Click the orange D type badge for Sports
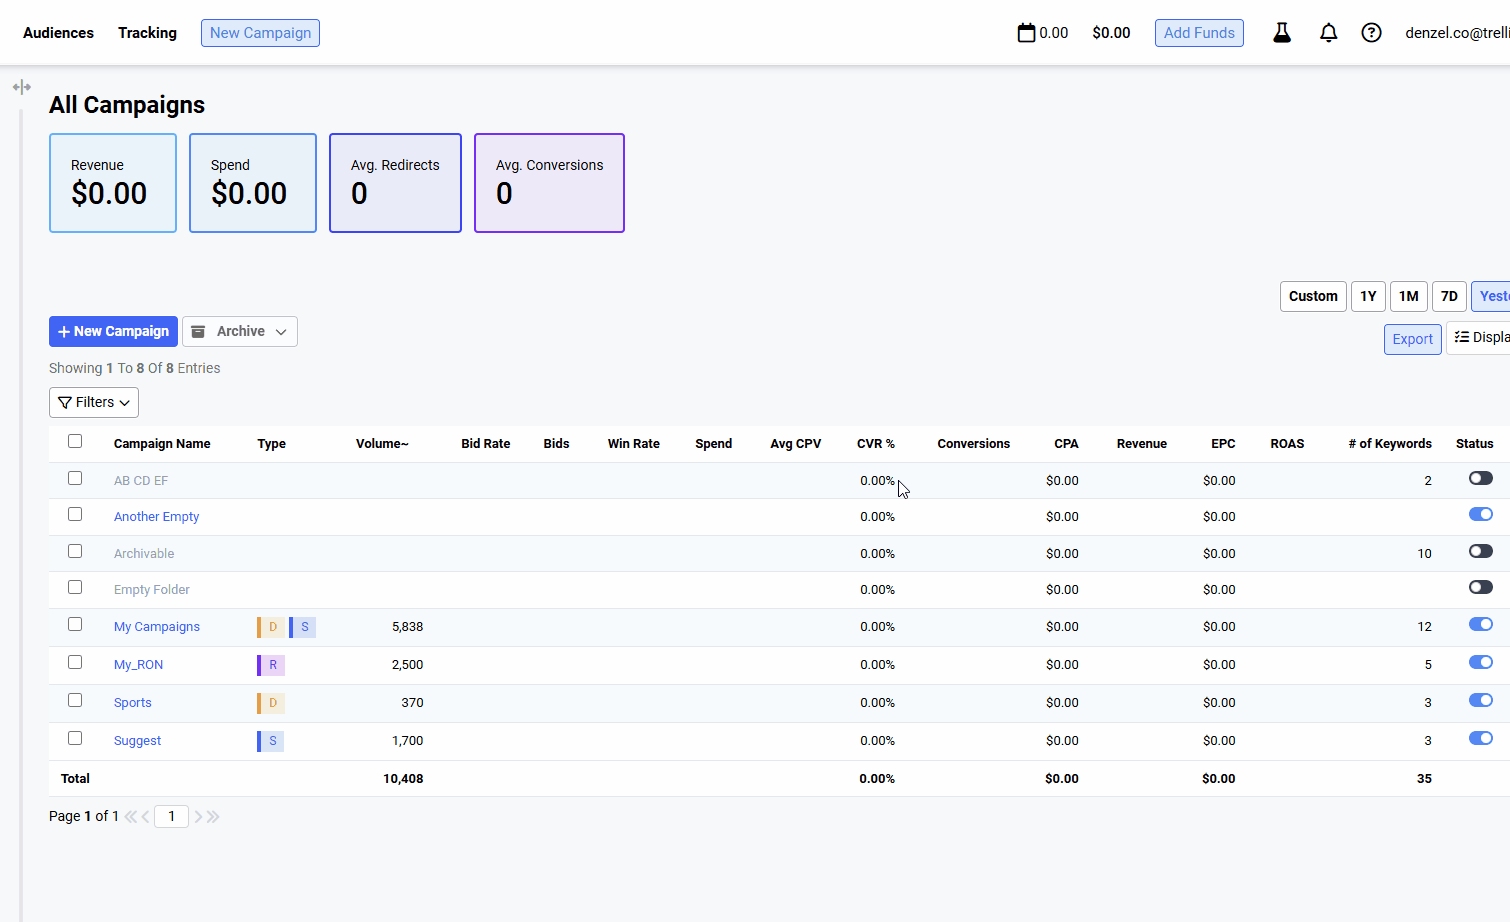 coord(272,703)
